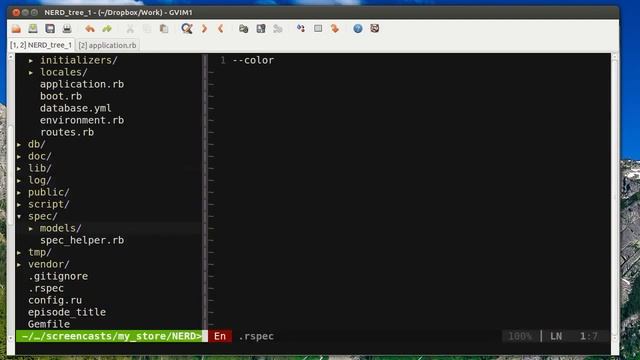
Task: Click the Make toolbar icon
Action: click(301, 29)
